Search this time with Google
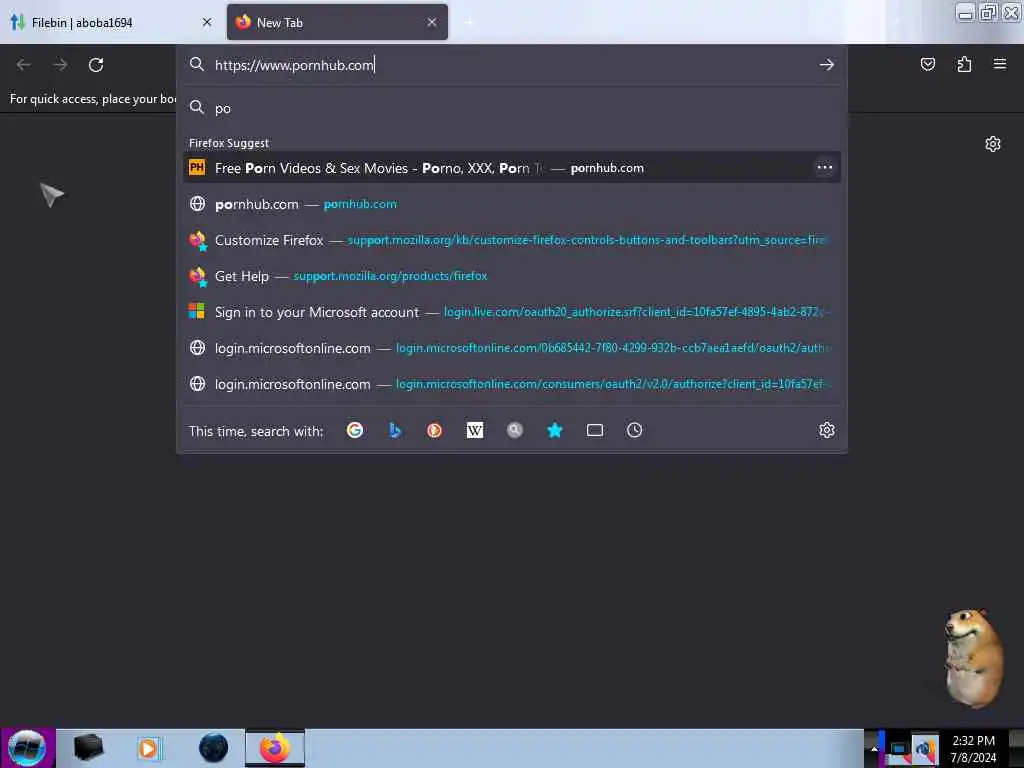Image resolution: width=1024 pixels, height=768 pixels. [x=355, y=430]
